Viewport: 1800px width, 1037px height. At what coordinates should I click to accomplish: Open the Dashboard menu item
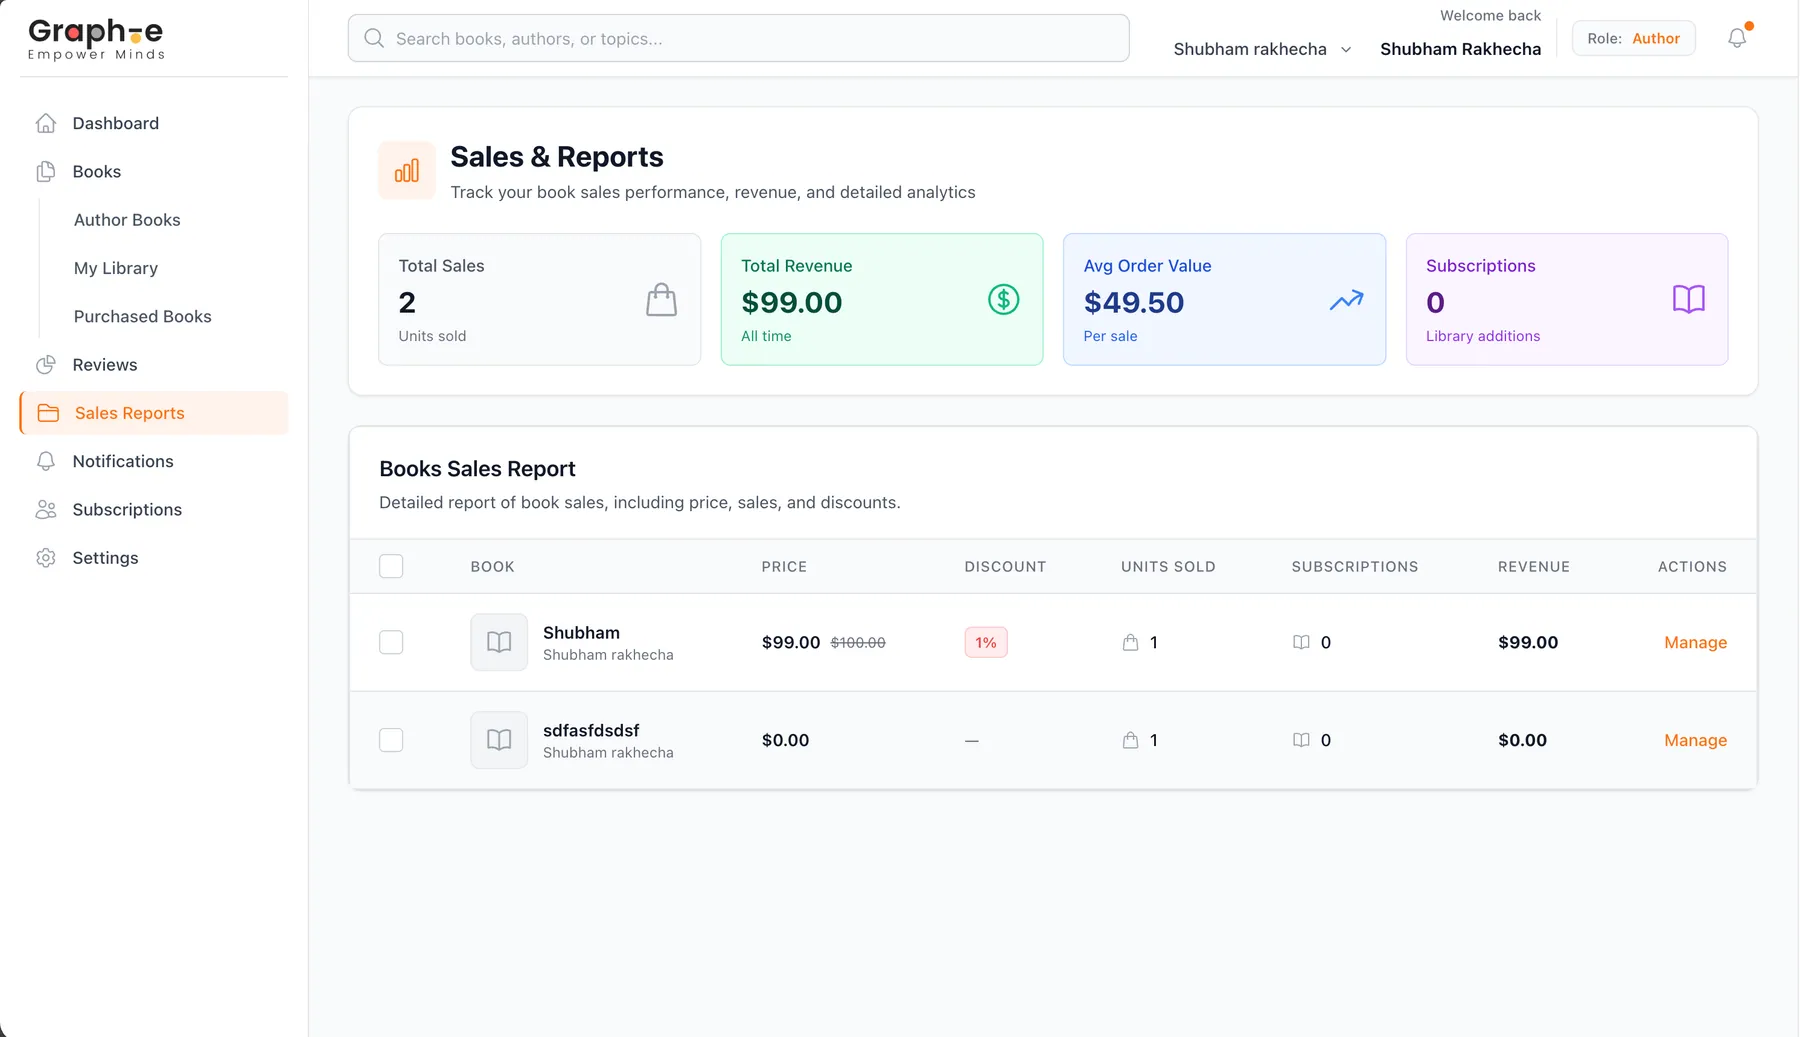pyautogui.click(x=154, y=123)
